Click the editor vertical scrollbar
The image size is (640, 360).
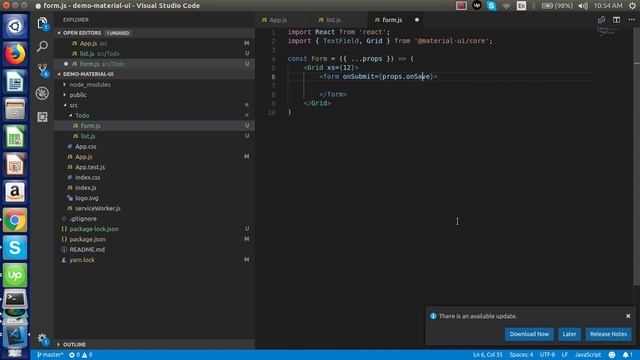coord(637,155)
